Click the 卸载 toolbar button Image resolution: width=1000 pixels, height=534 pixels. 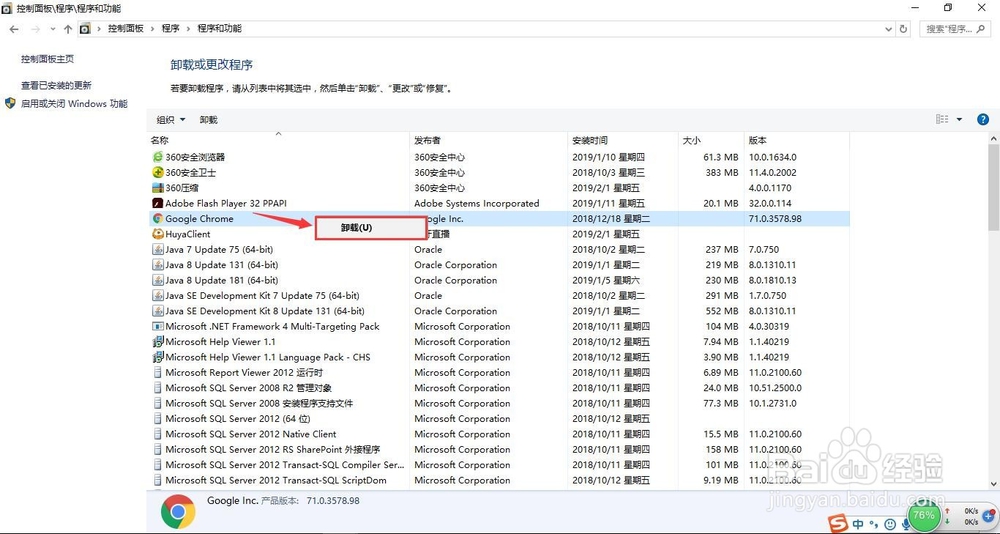(x=209, y=119)
